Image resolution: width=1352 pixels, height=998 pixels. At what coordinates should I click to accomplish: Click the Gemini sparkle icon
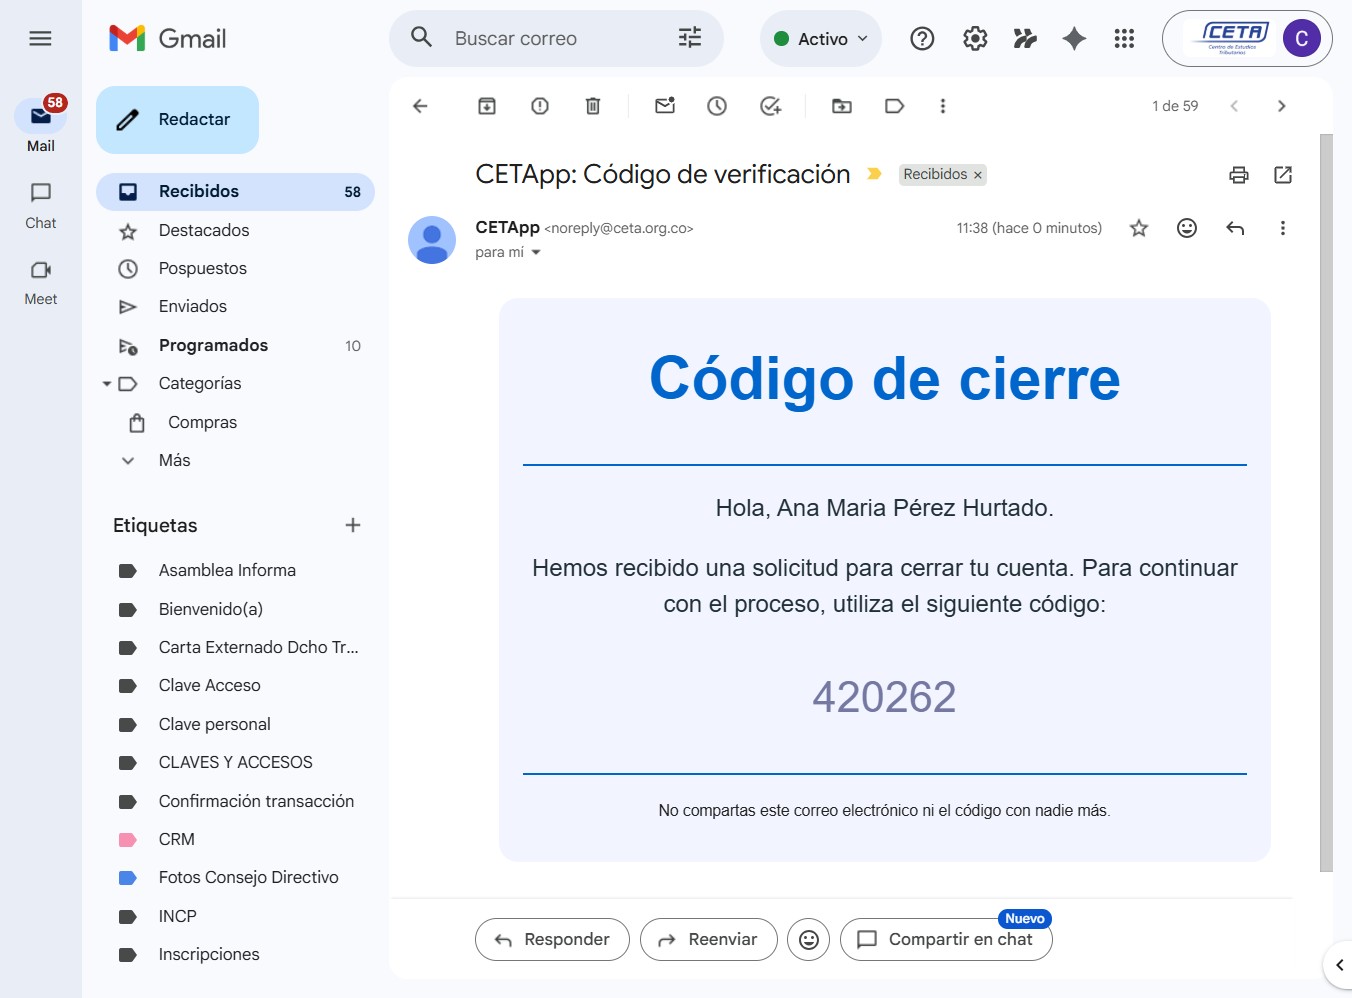coord(1074,39)
